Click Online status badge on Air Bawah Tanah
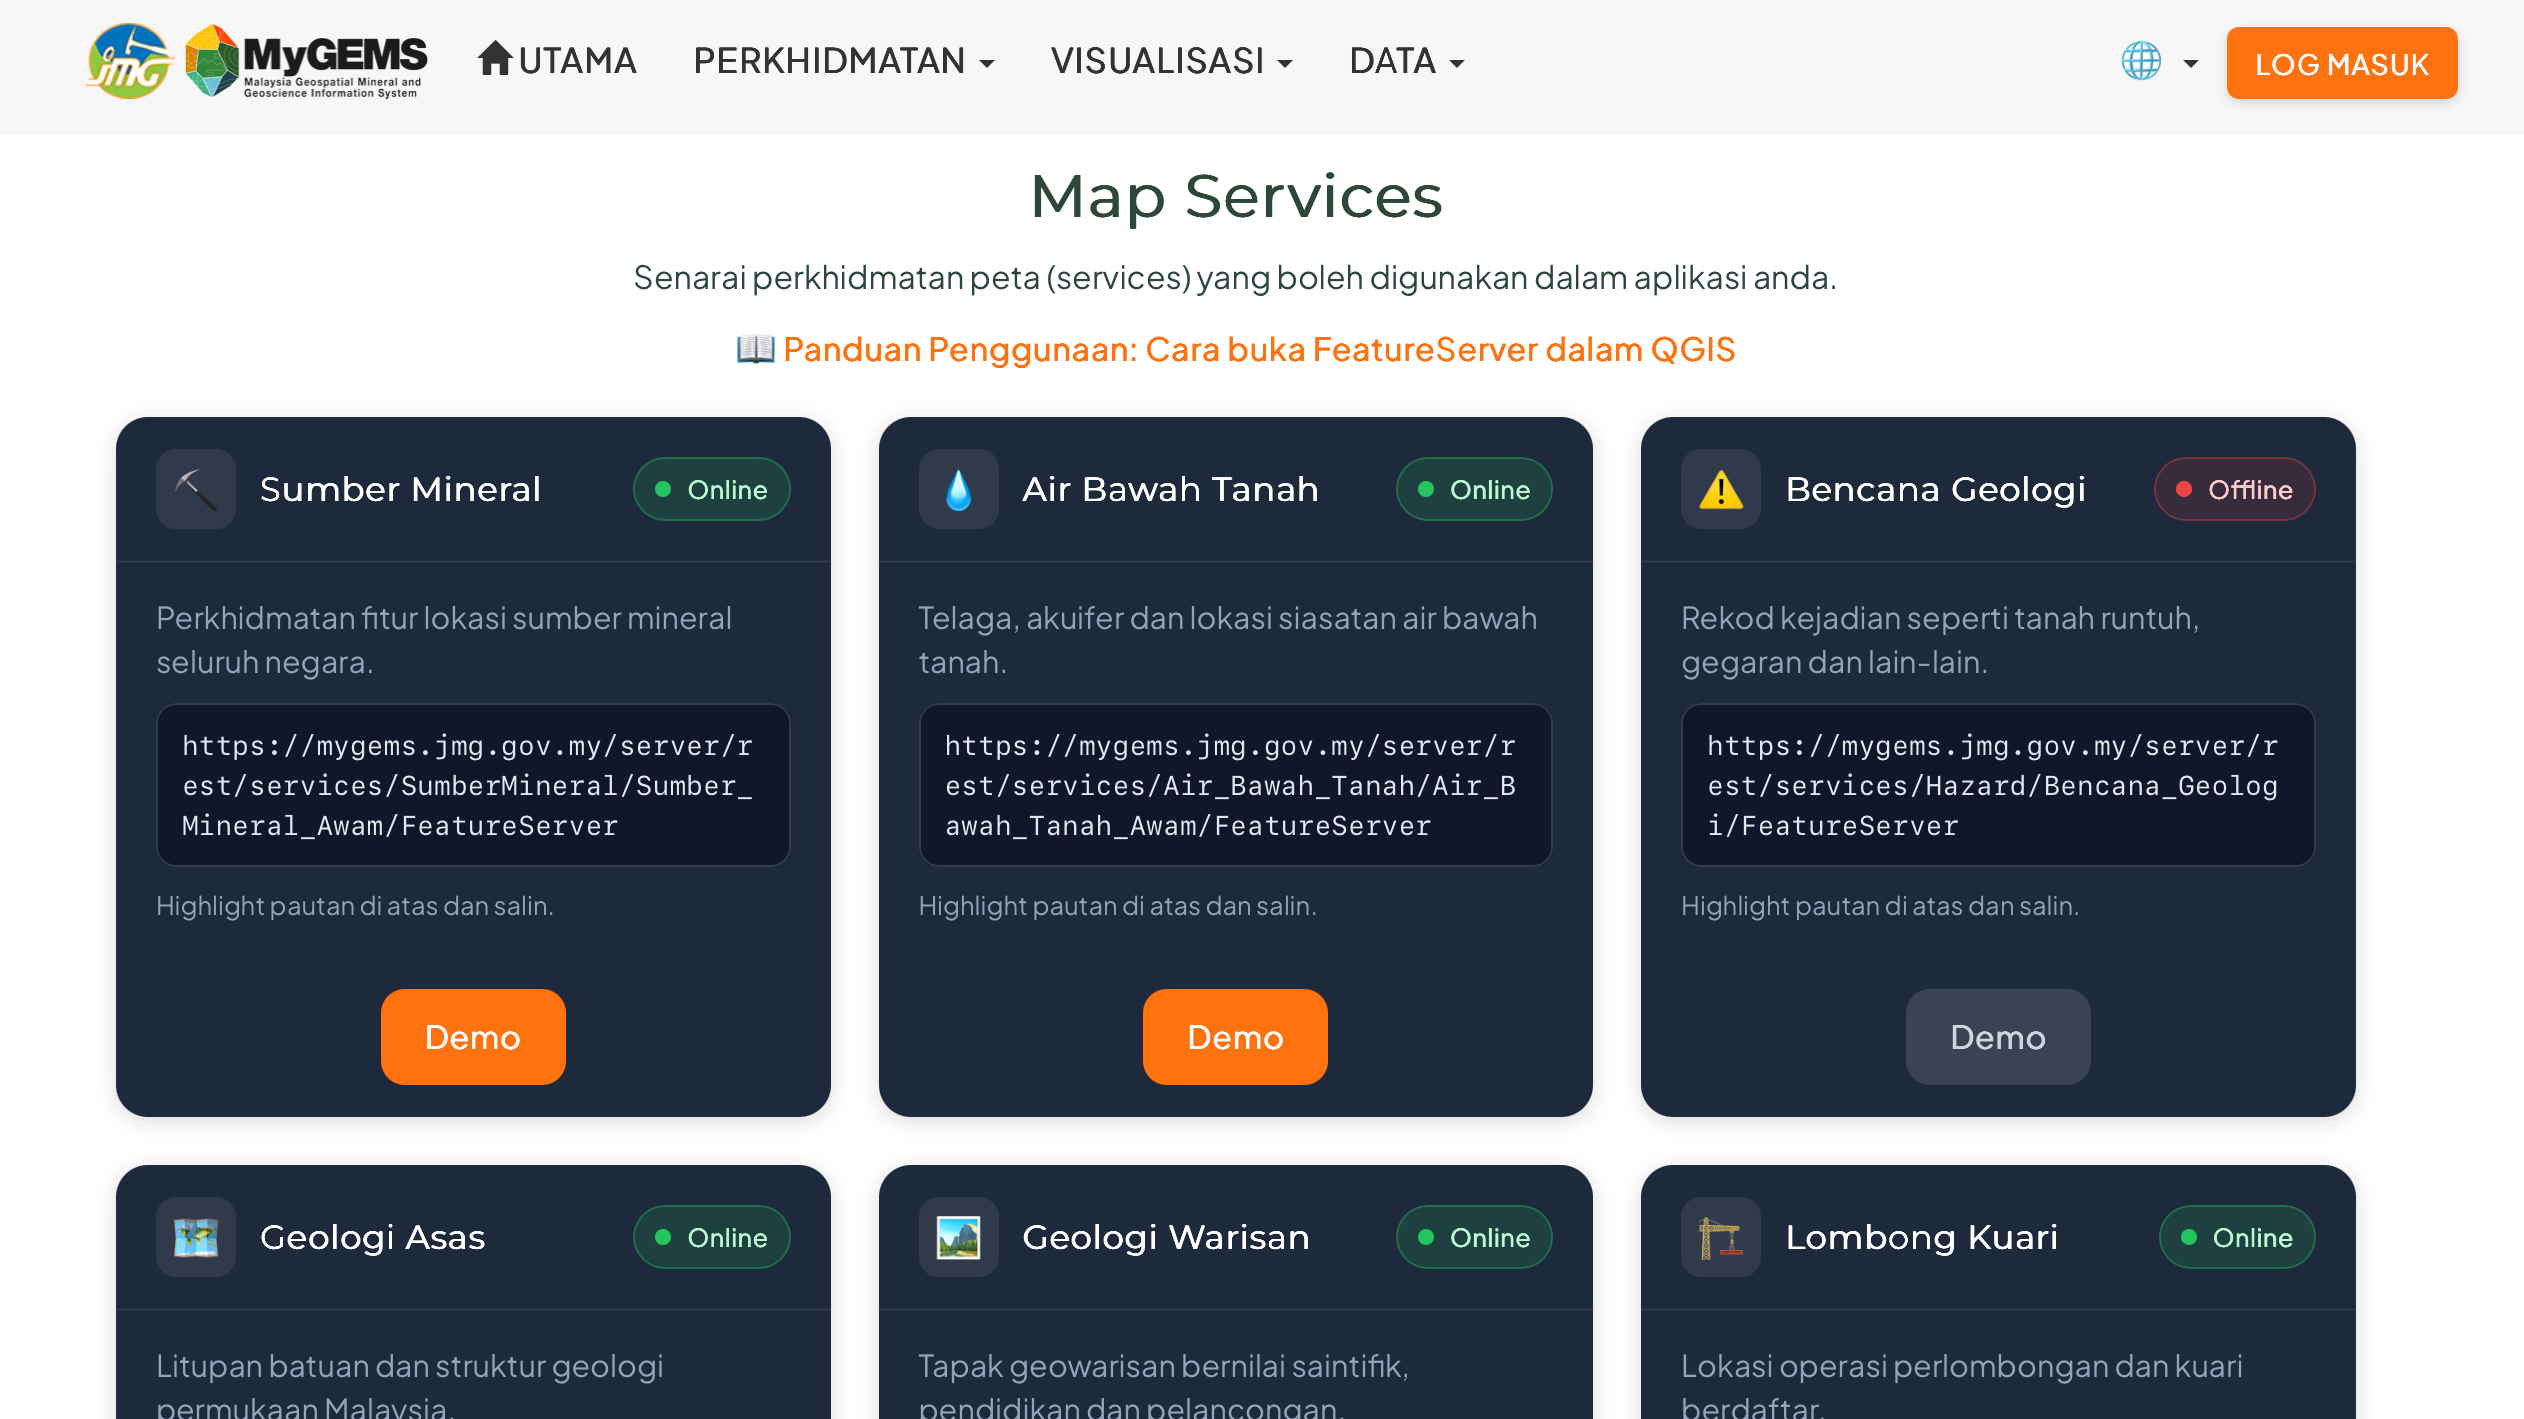2524x1419 pixels. [1474, 489]
